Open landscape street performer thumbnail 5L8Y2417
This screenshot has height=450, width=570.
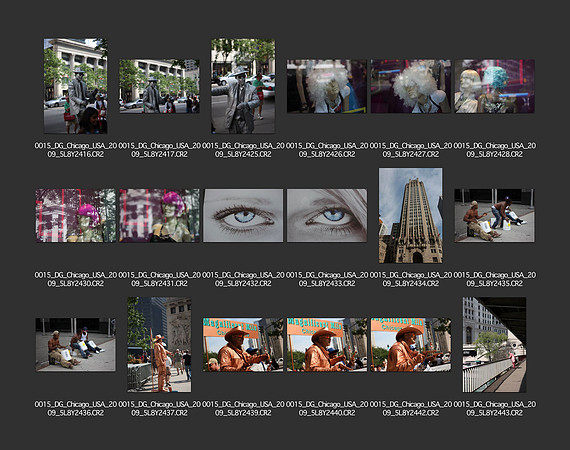(160, 86)
